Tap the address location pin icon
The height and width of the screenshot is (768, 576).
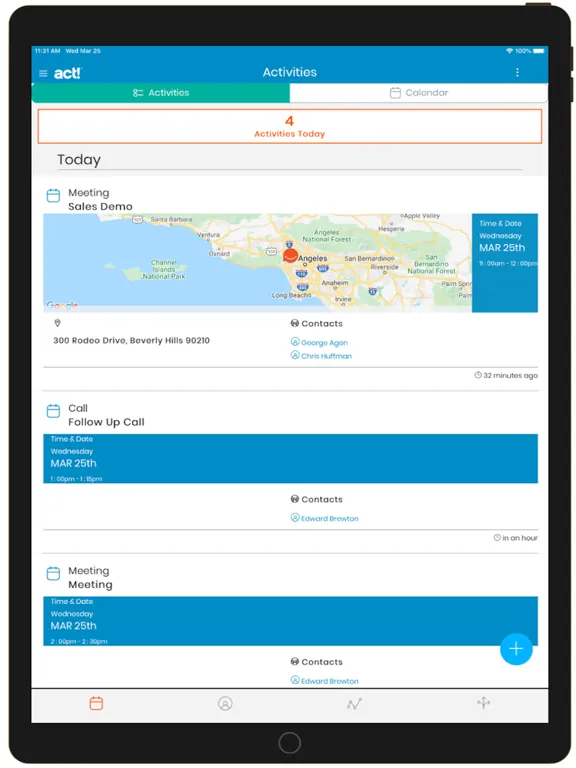57,323
